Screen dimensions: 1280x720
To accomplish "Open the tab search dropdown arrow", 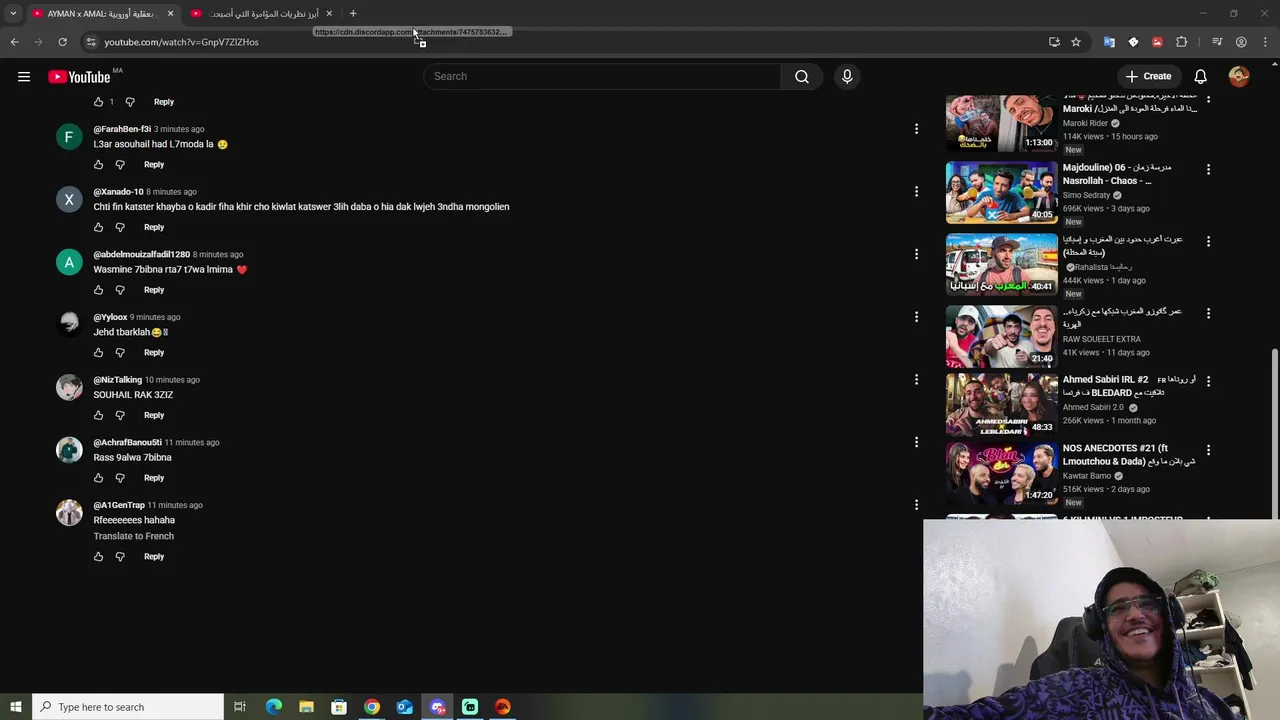I will [x=13, y=13].
